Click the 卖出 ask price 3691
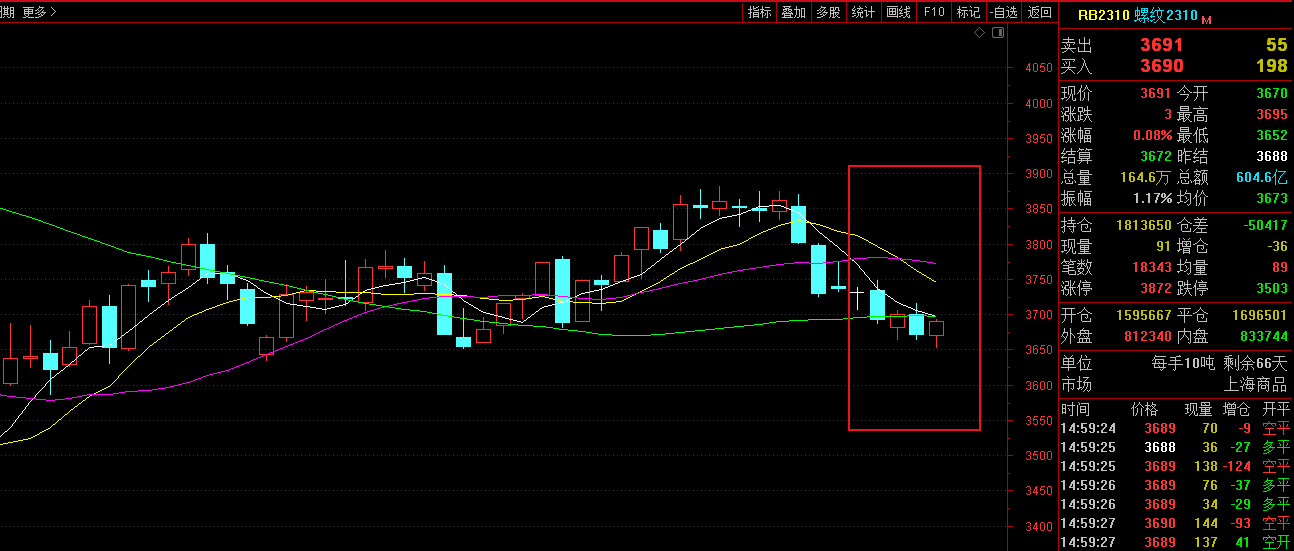Viewport: 1294px width, 551px height. click(1161, 45)
